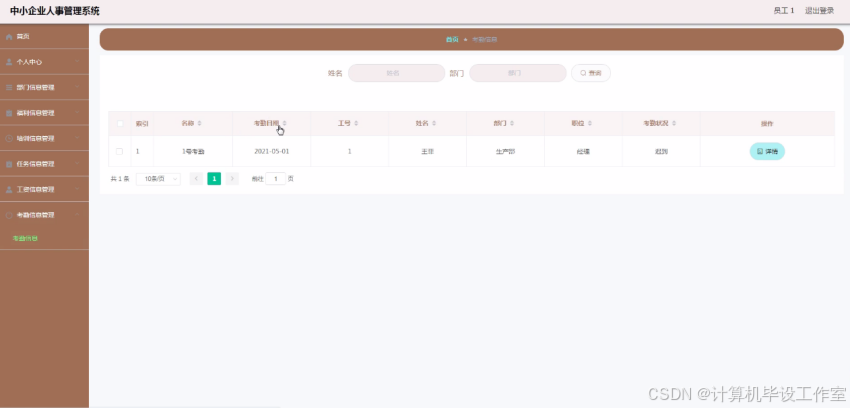The height and width of the screenshot is (409, 850).
Task: Tick the checkbox for row 1号考勤
Action: (120, 151)
